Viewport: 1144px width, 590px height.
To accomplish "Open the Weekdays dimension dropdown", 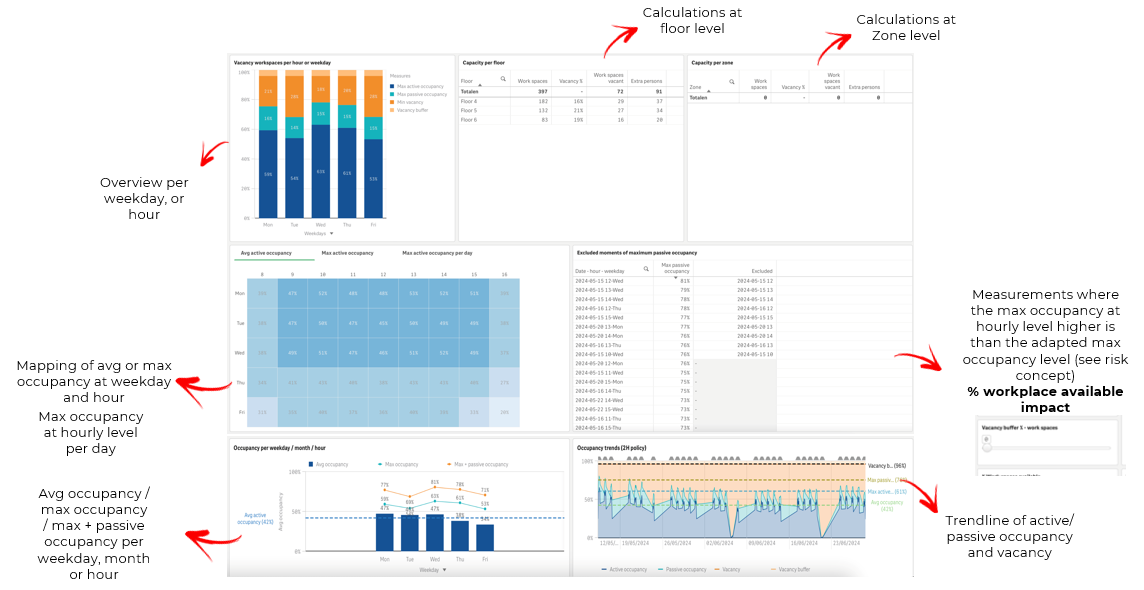I will click(319, 233).
